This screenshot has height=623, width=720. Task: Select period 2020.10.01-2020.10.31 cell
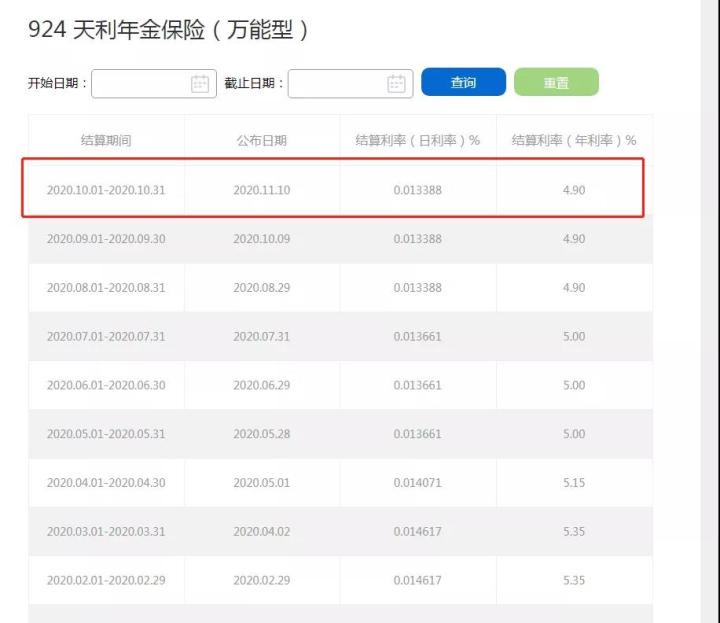click(106, 190)
